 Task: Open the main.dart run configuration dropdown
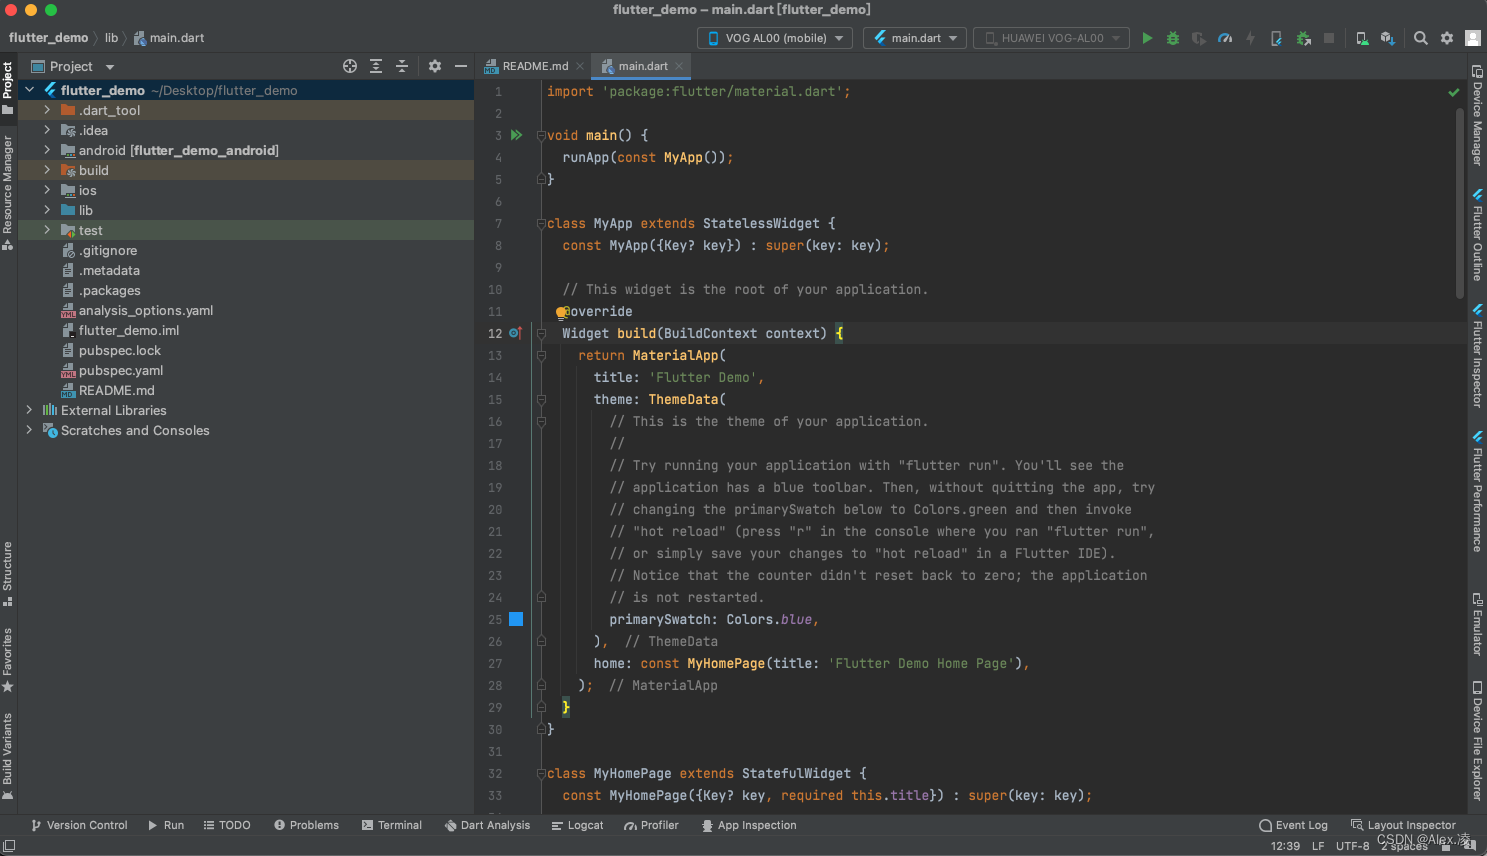tap(913, 37)
